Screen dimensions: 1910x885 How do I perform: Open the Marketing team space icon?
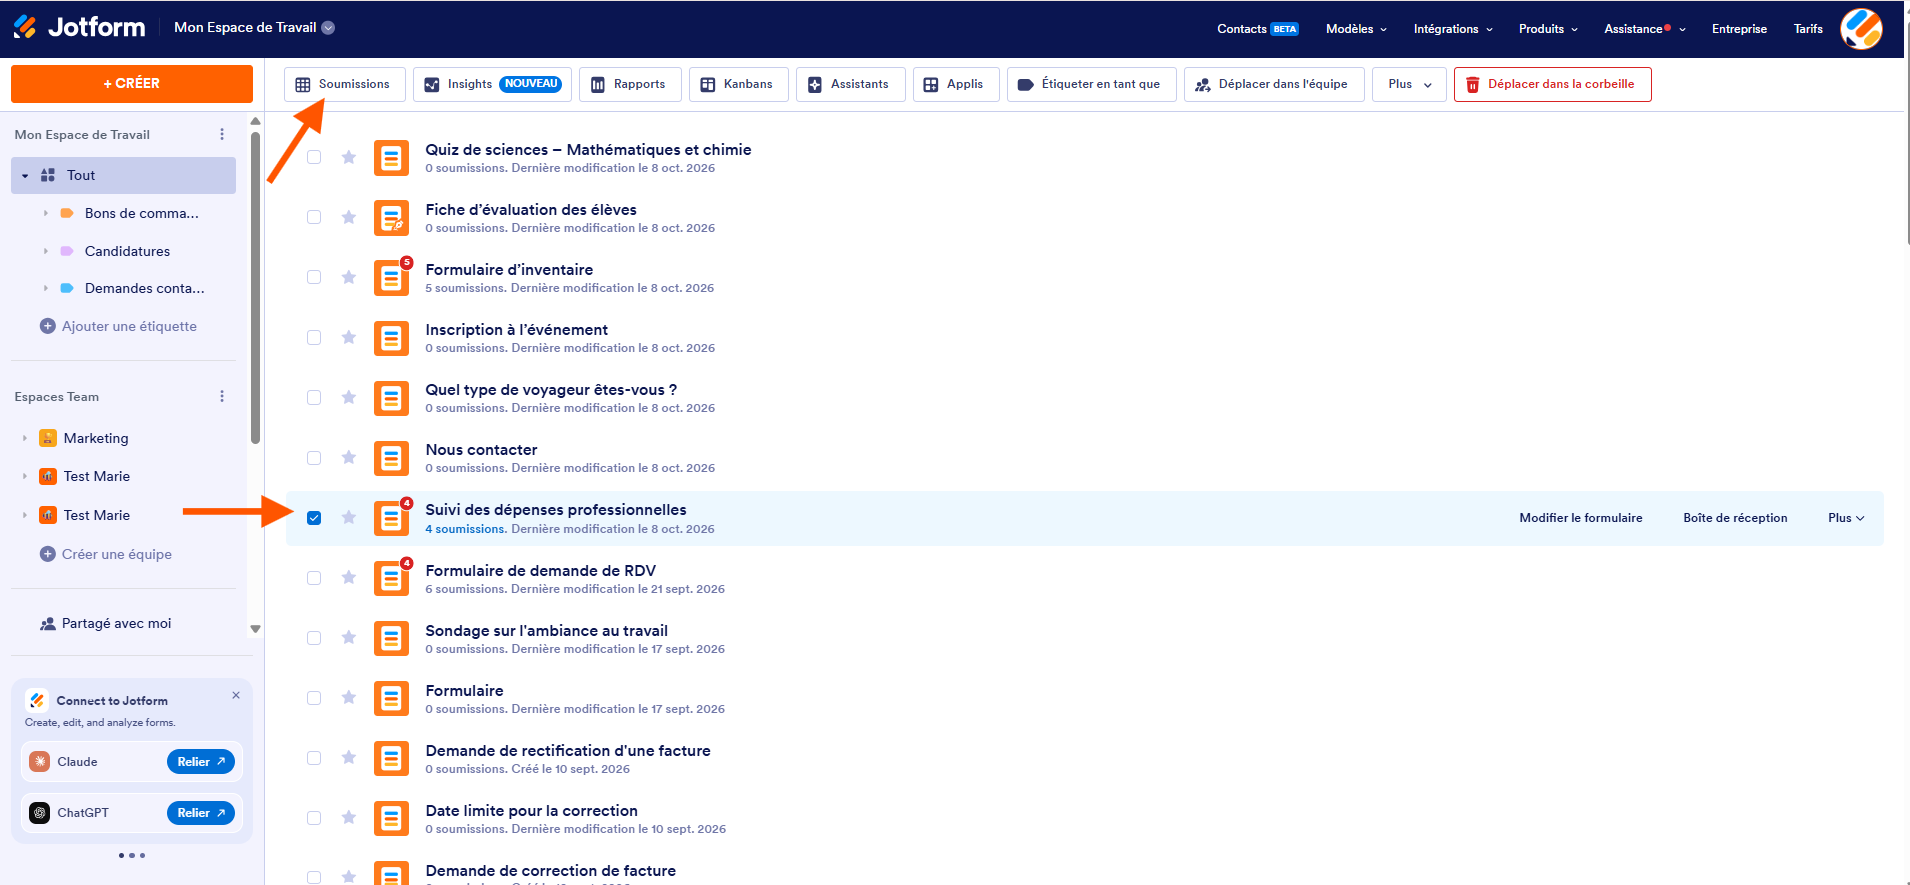coord(47,438)
